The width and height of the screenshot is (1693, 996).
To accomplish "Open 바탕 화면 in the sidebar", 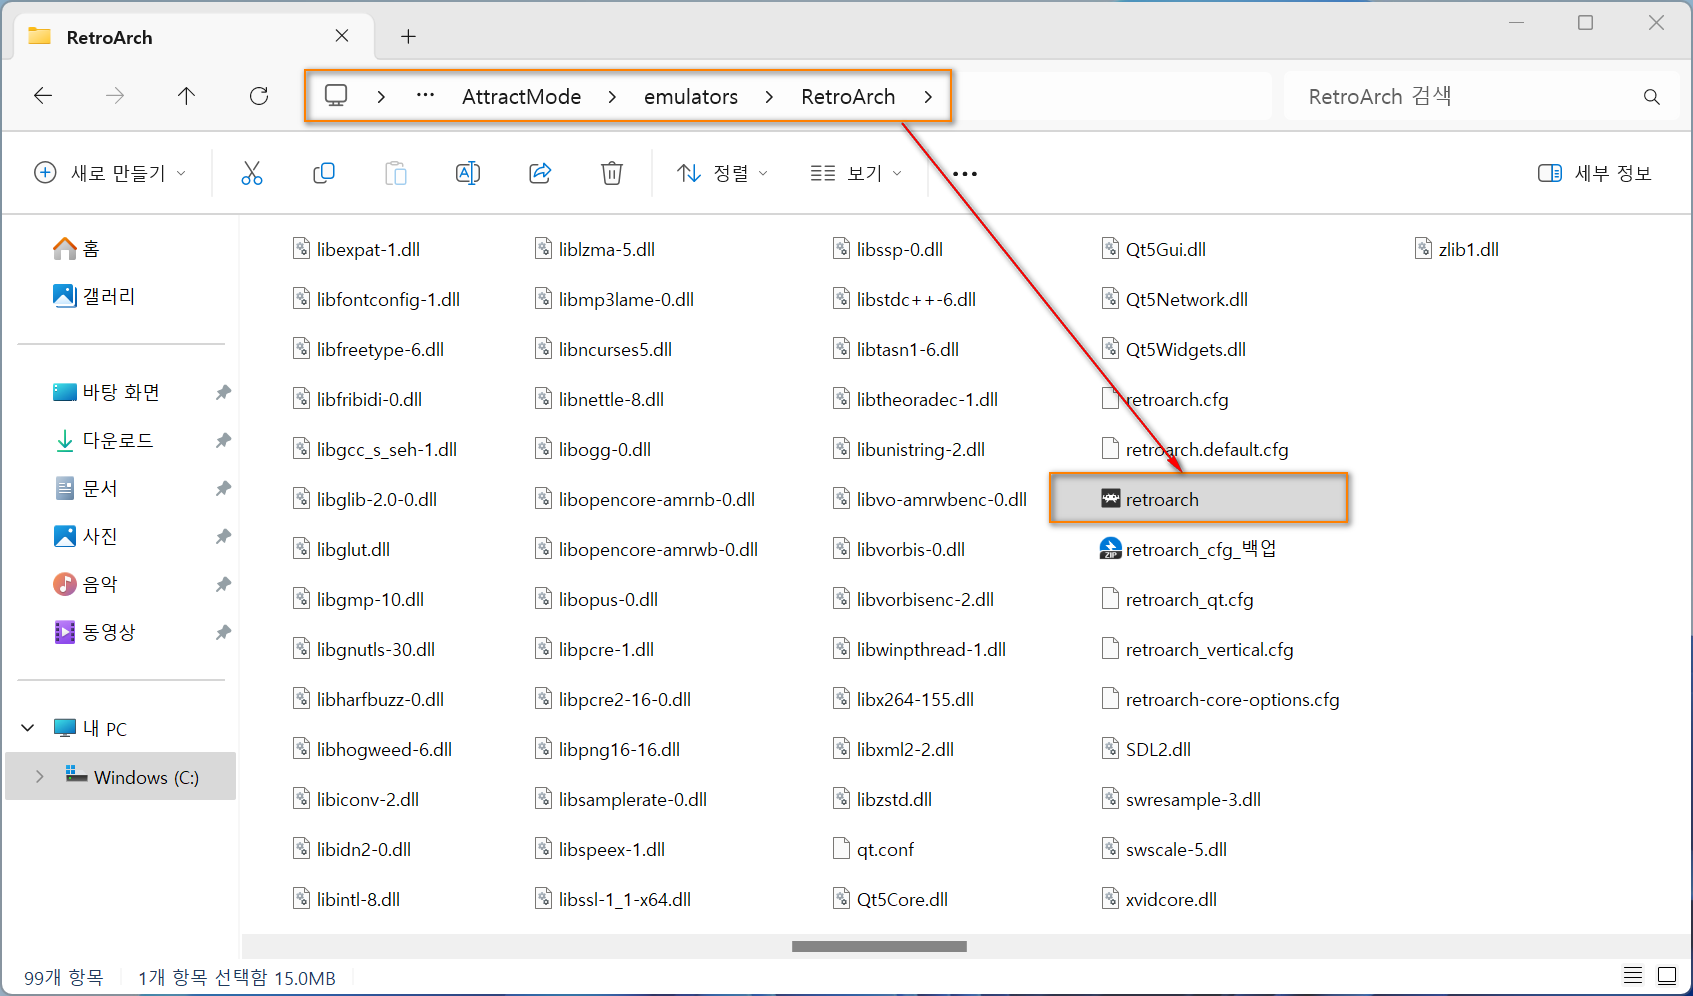I will pos(106,392).
